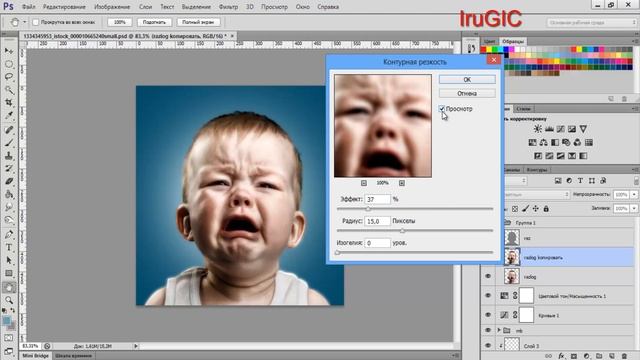640x360 pixels.
Task: Toggle visibility of the mb group
Action: tap(488, 330)
